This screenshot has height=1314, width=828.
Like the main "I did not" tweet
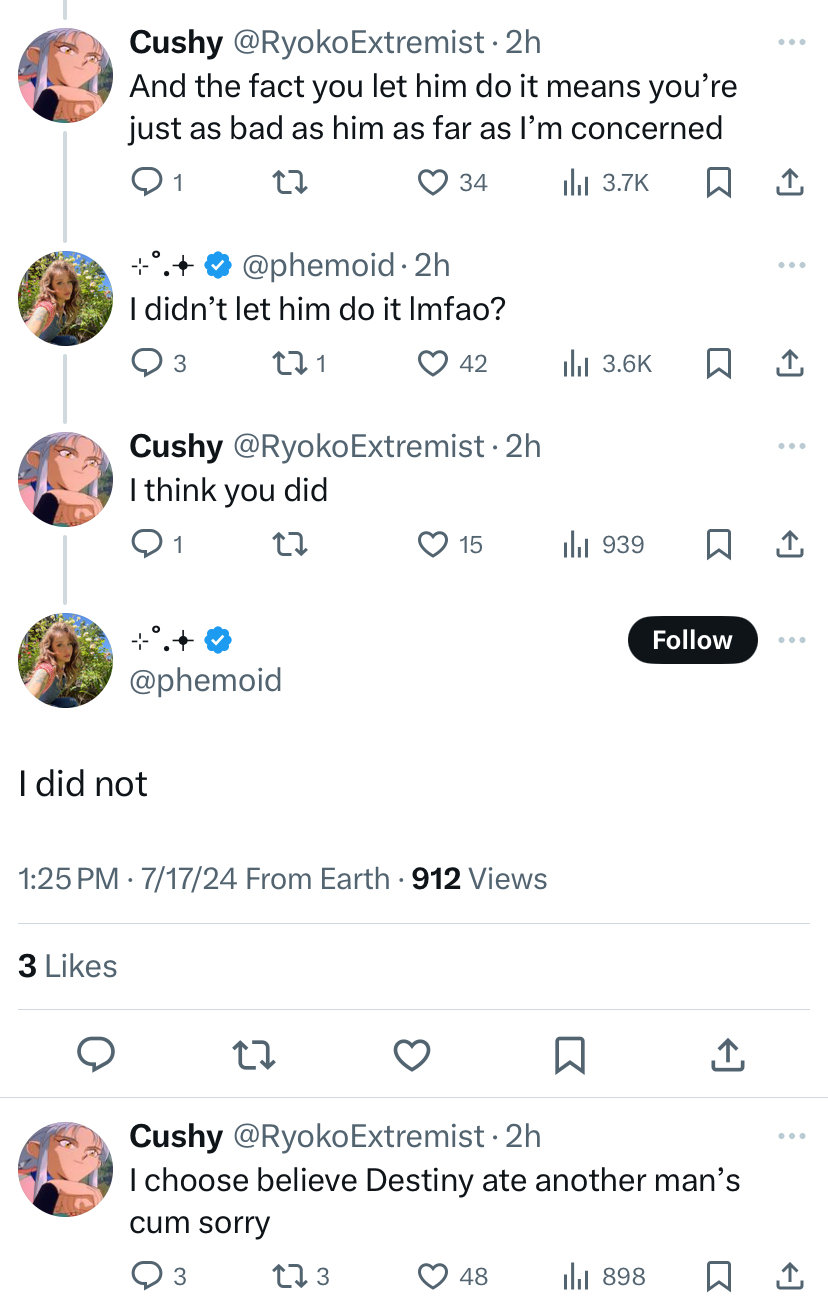pos(412,1055)
